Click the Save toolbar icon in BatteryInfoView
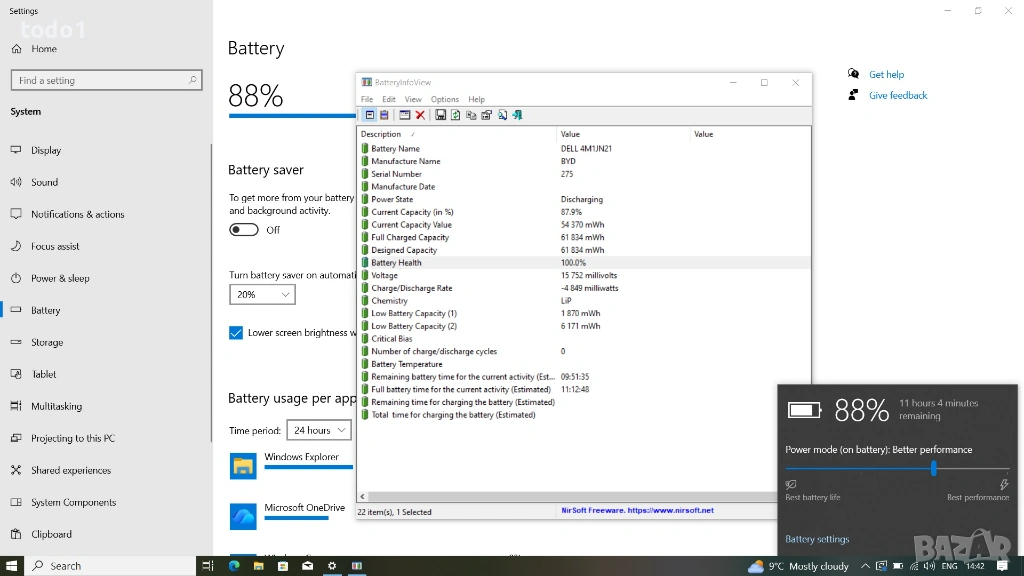 440,115
